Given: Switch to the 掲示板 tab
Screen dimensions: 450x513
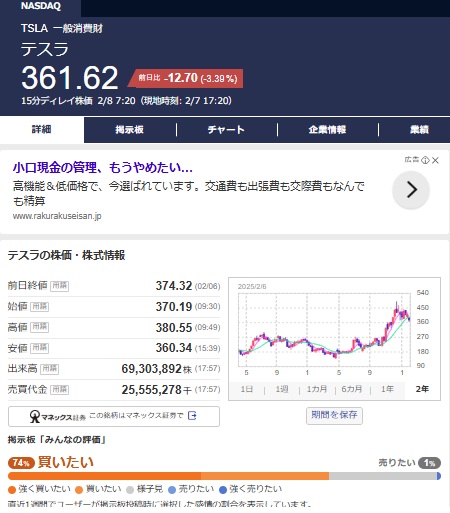Looking at the screenshot, I should (x=129, y=130).
